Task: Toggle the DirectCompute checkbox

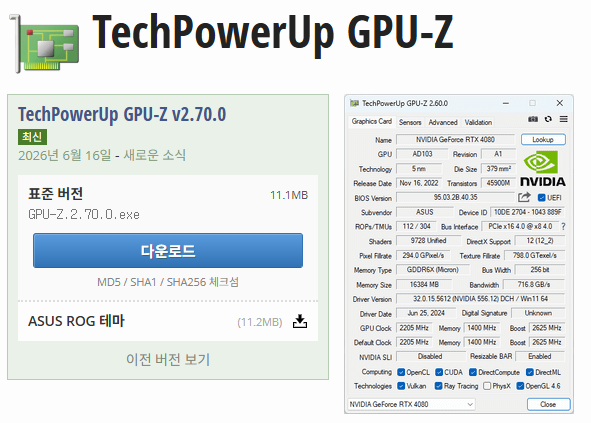Action: pos(473,372)
